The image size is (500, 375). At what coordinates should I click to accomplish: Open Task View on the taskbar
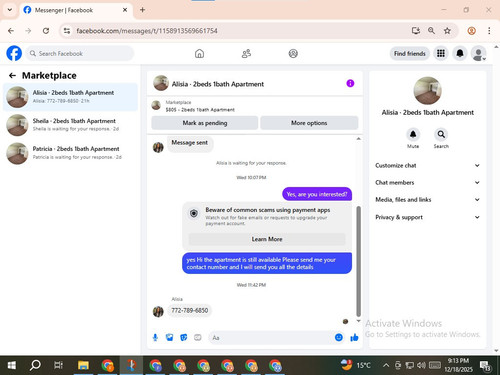(x=58, y=365)
